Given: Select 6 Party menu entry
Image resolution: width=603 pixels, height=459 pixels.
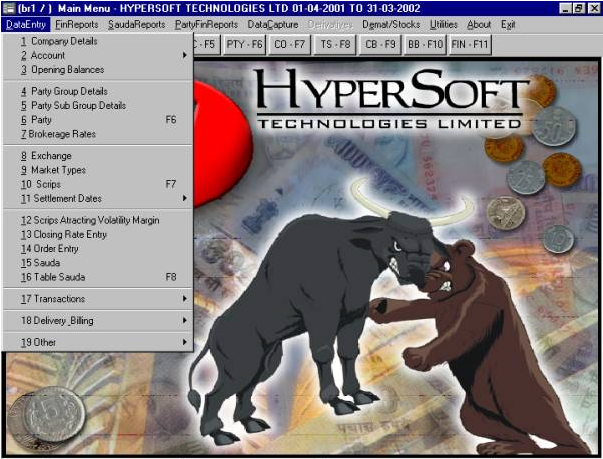Looking at the screenshot, I should click(x=98, y=120).
